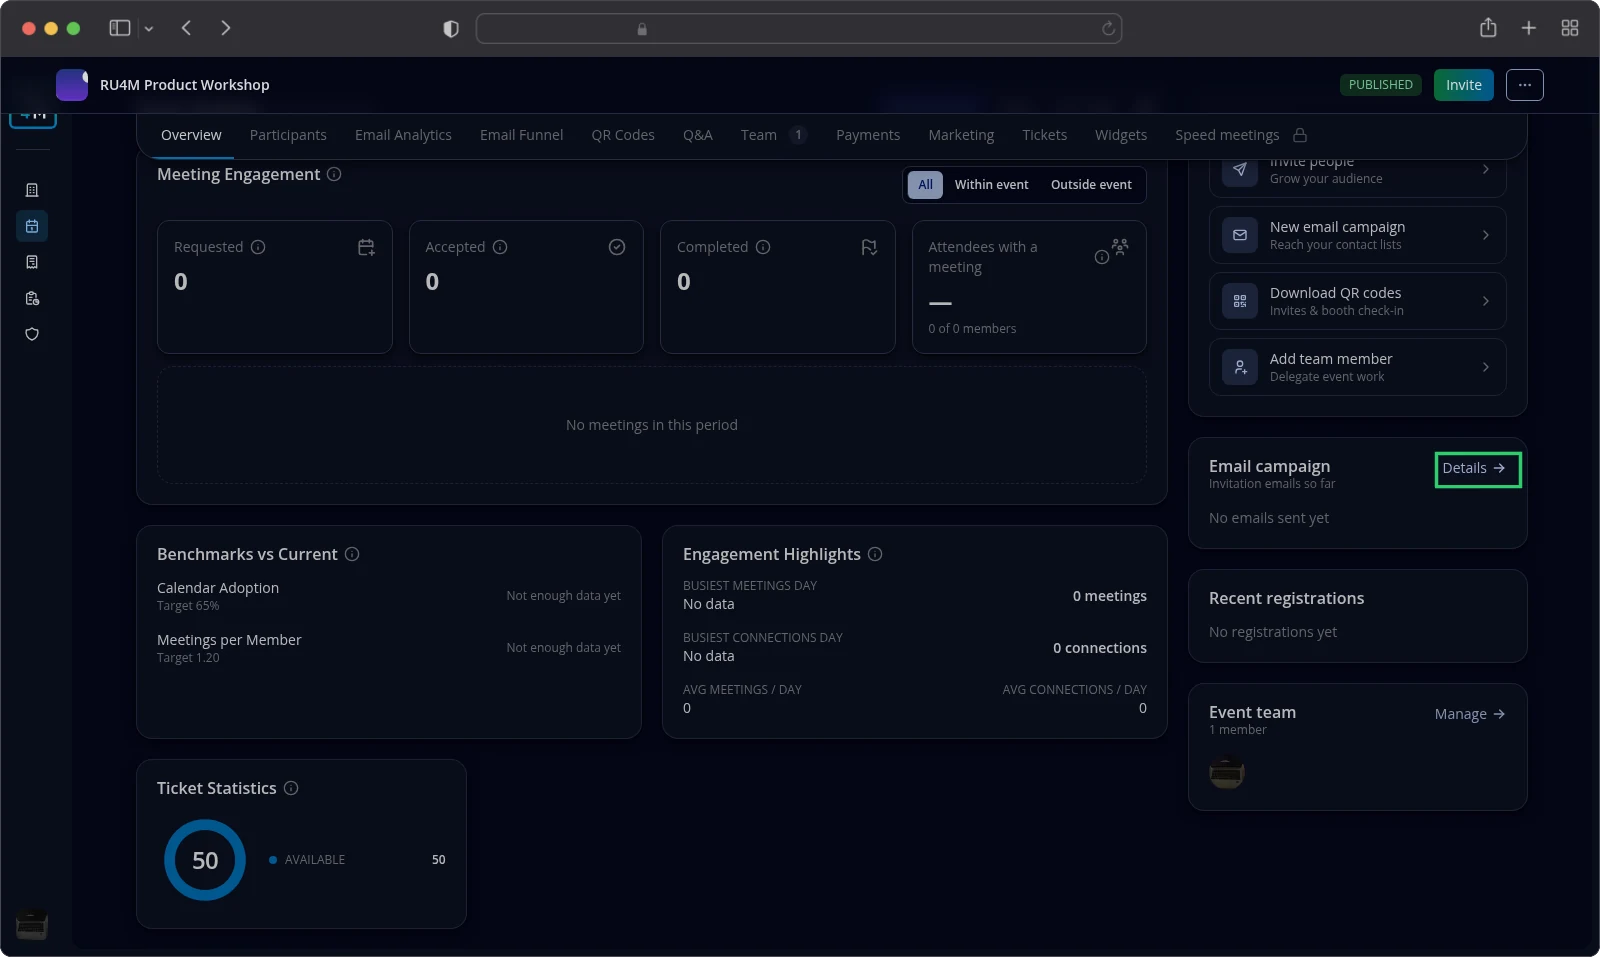Viewport: 1600px width, 957px height.
Task: Click the user avatar at sidebar bottom
Action: [32, 925]
